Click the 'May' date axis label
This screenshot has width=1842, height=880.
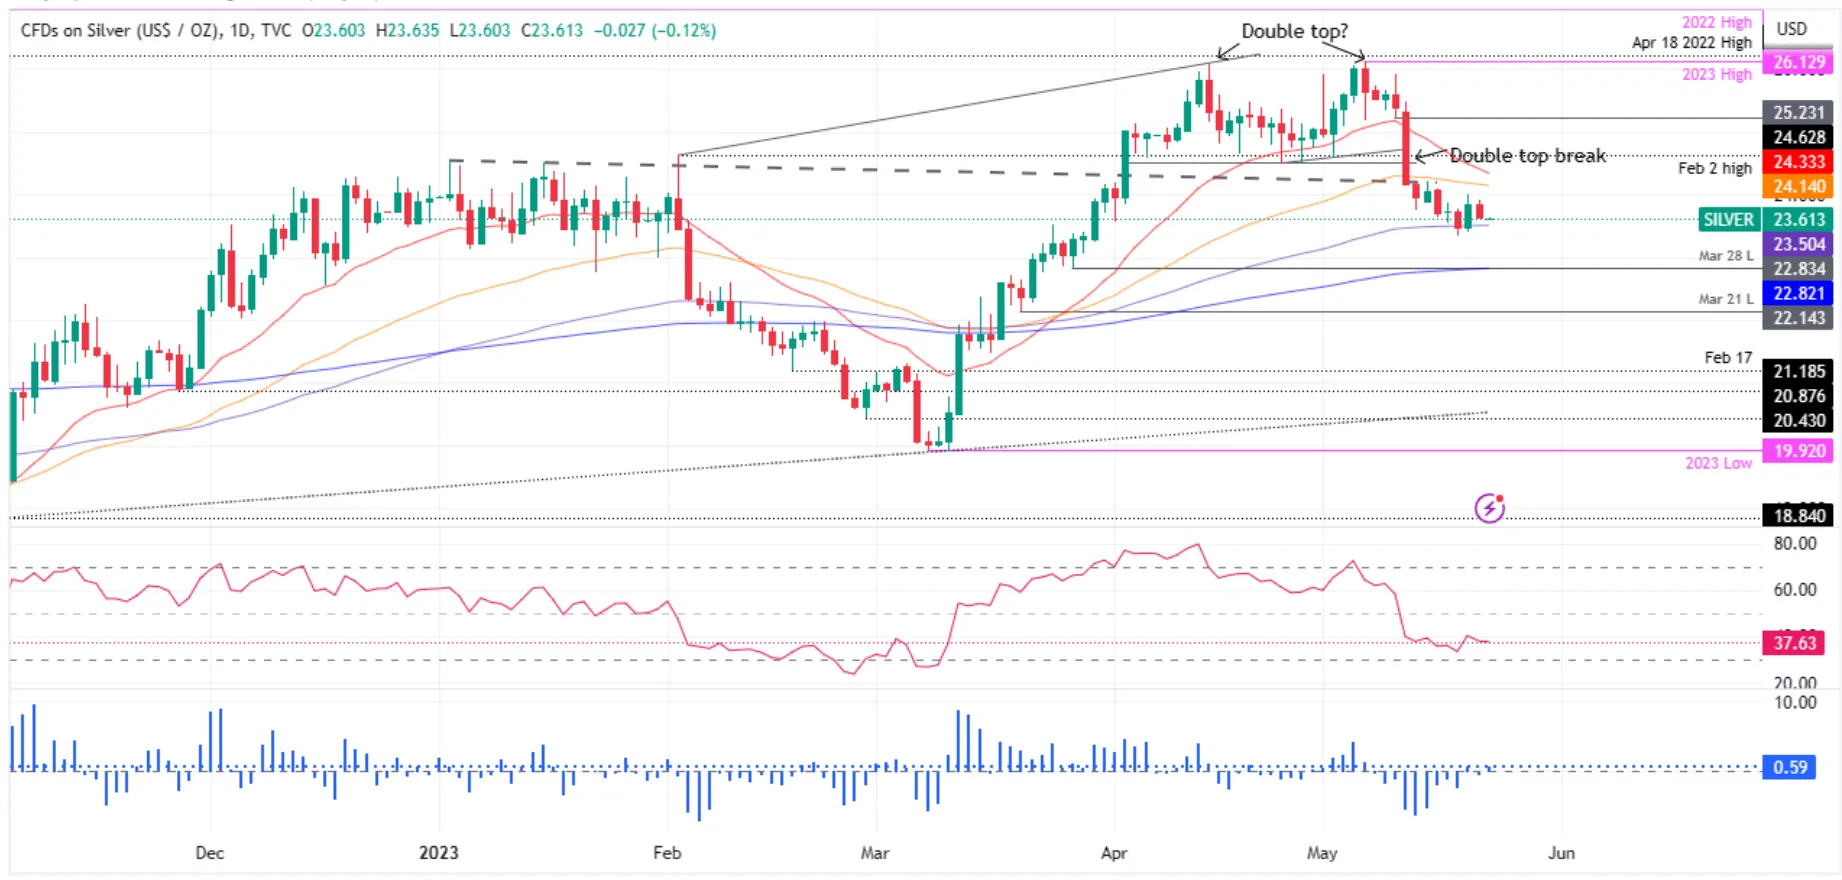coord(1322,853)
